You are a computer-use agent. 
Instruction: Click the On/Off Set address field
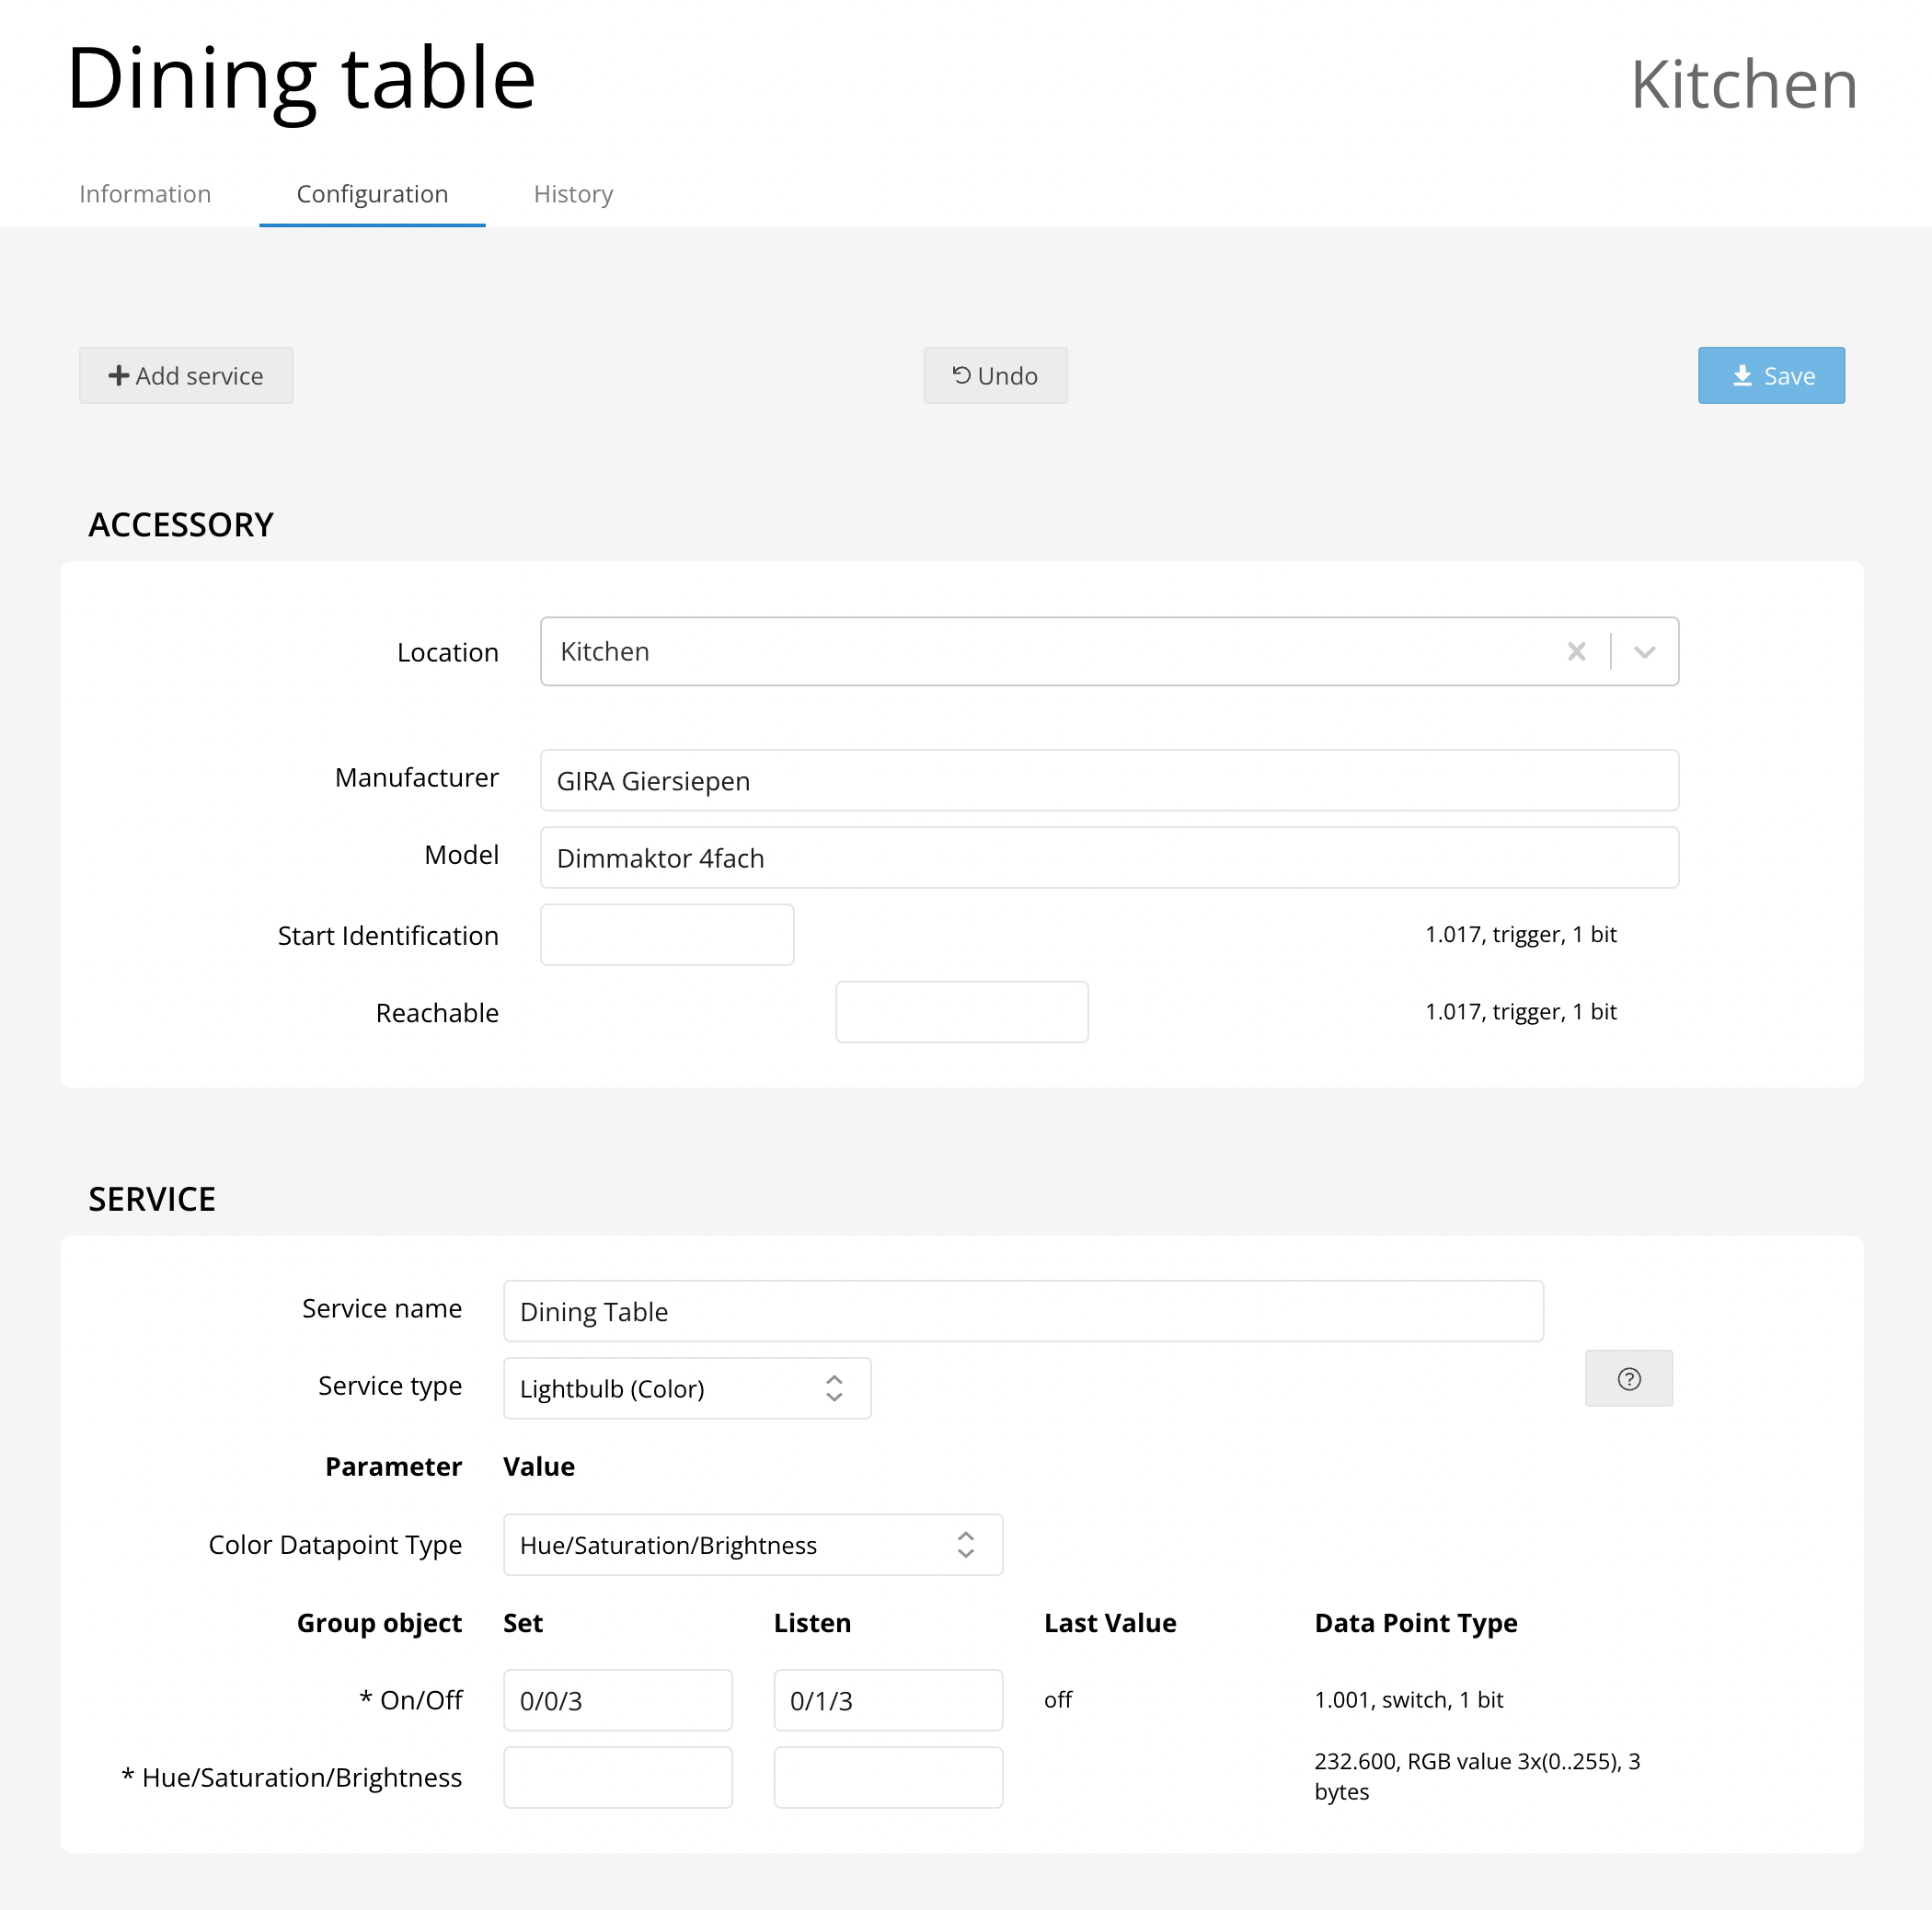(617, 1700)
